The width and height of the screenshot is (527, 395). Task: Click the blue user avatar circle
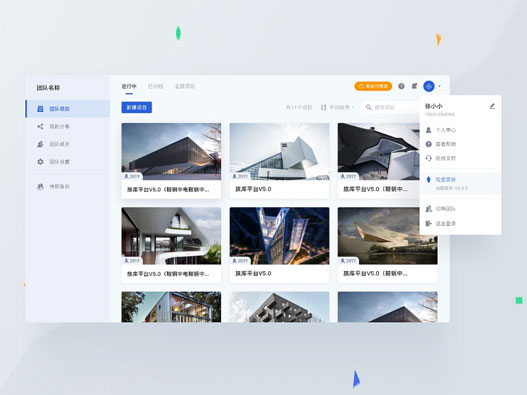(x=429, y=86)
